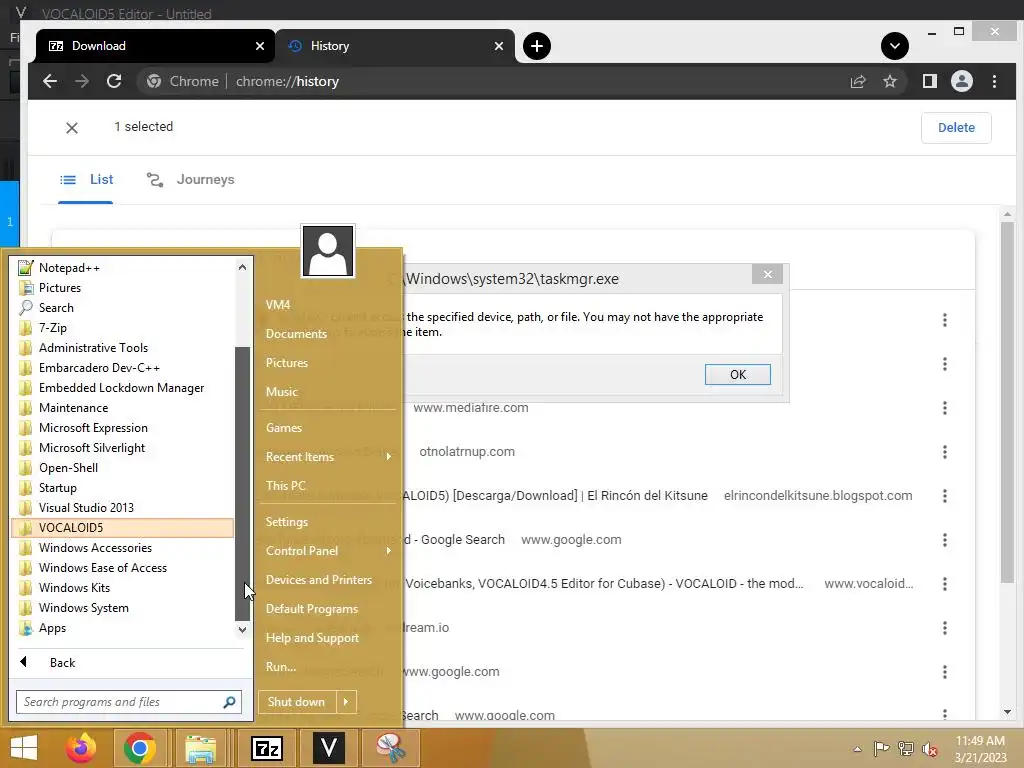Expand the Startup folder
The image size is (1024, 768).
coord(122,488)
